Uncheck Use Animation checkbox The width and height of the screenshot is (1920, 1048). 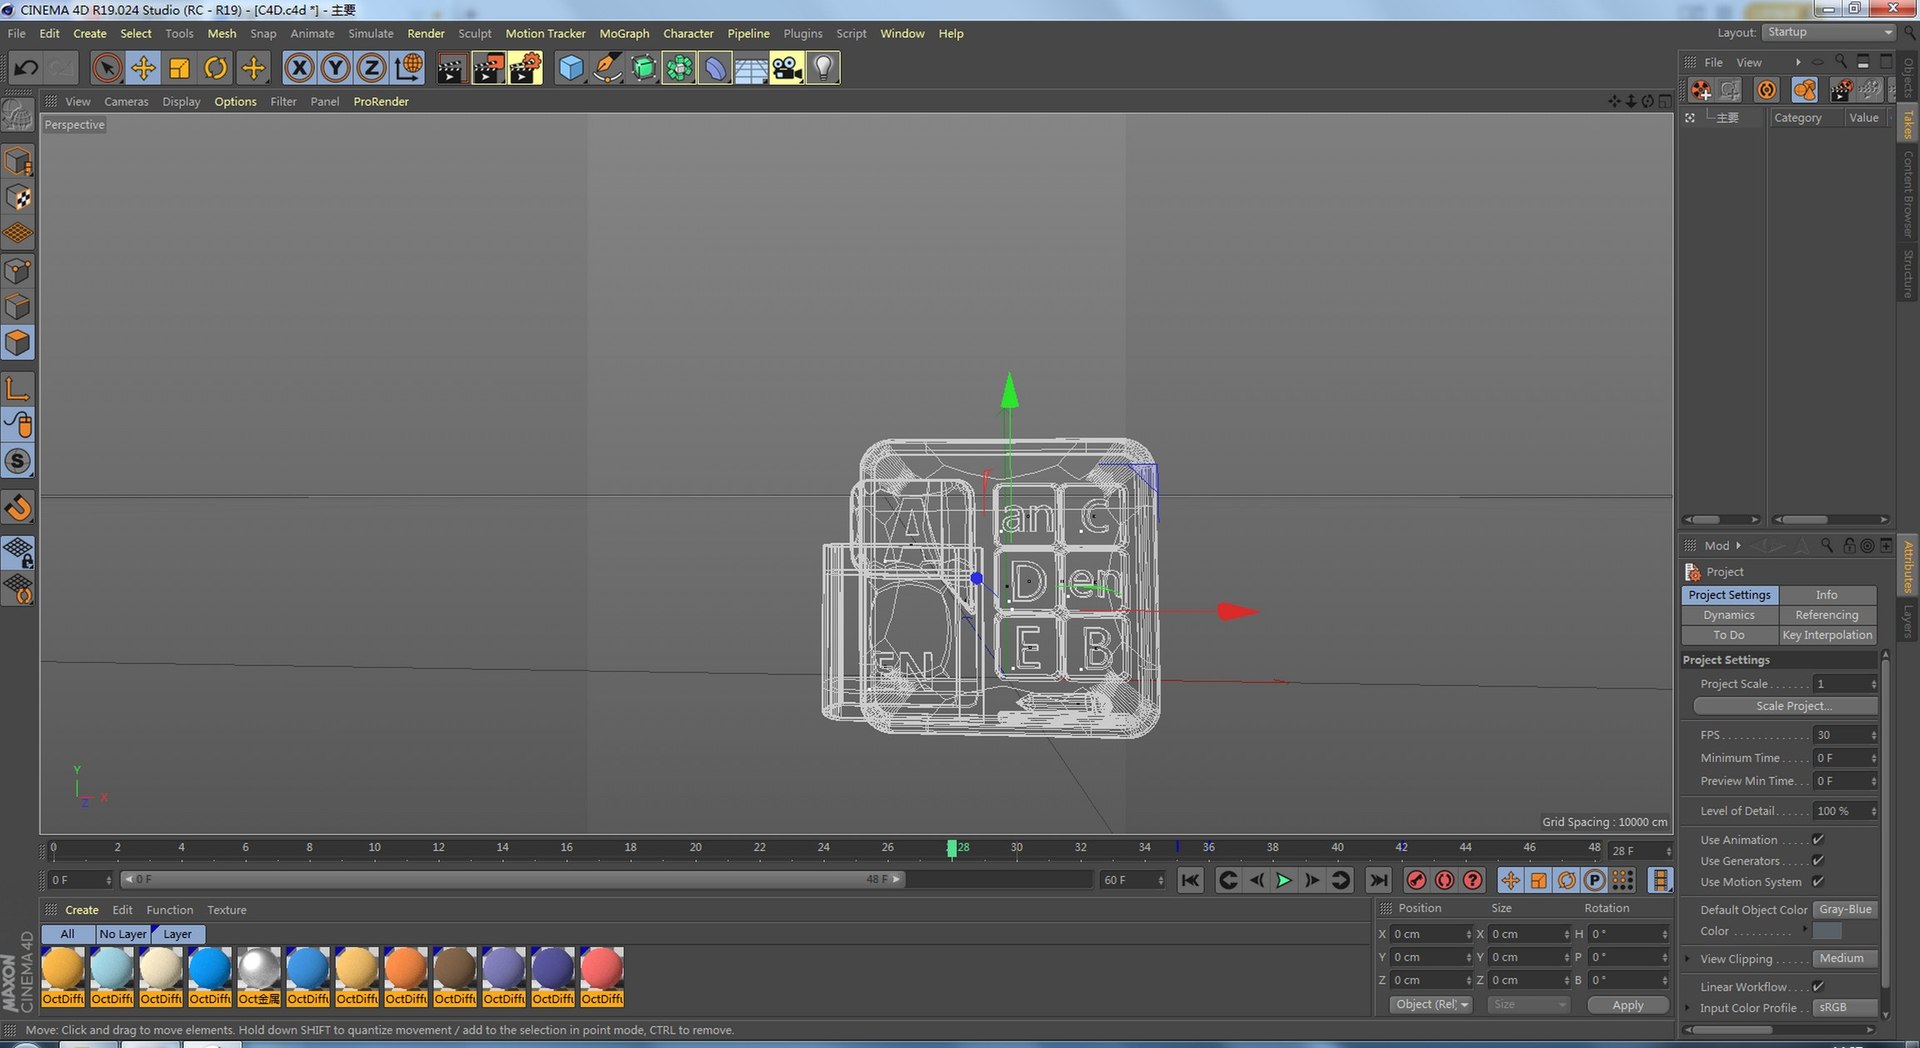click(1818, 840)
